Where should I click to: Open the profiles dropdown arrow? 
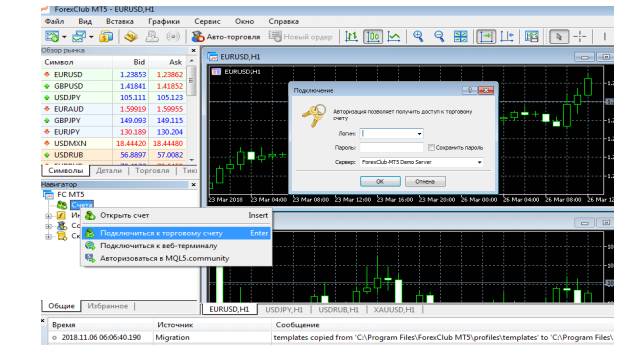pyautogui.click(x=91, y=37)
